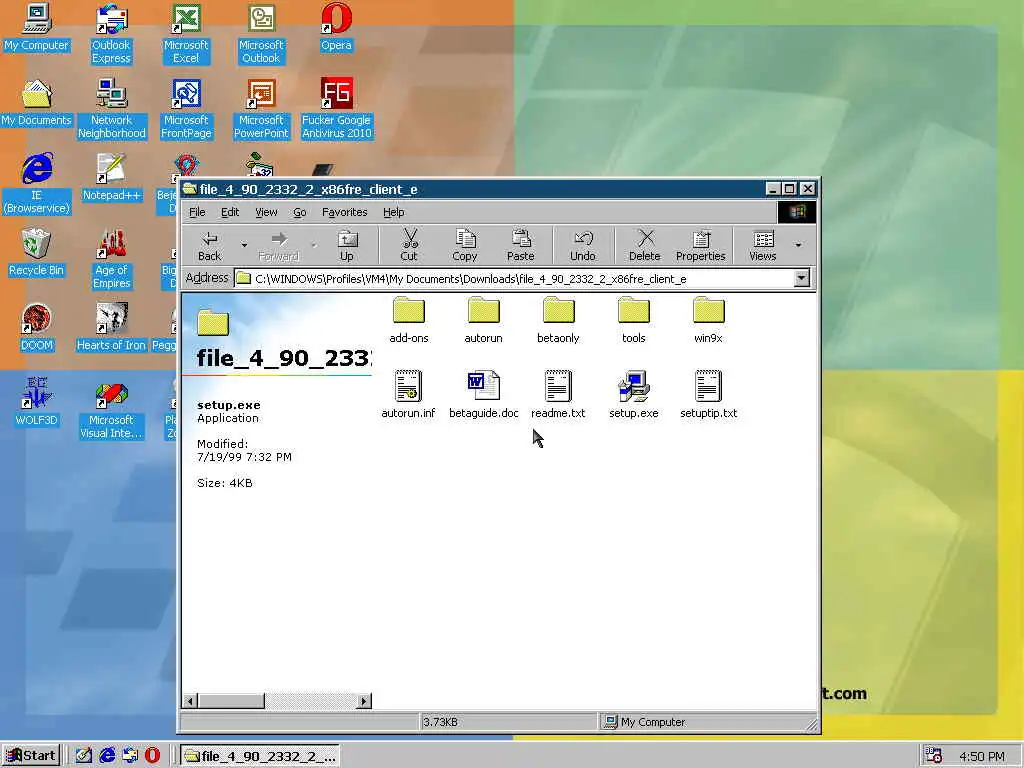Select DOOM desktop shortcut
Image resolution: width=1024 pixels, height=768 pixels.
(37, 328)
